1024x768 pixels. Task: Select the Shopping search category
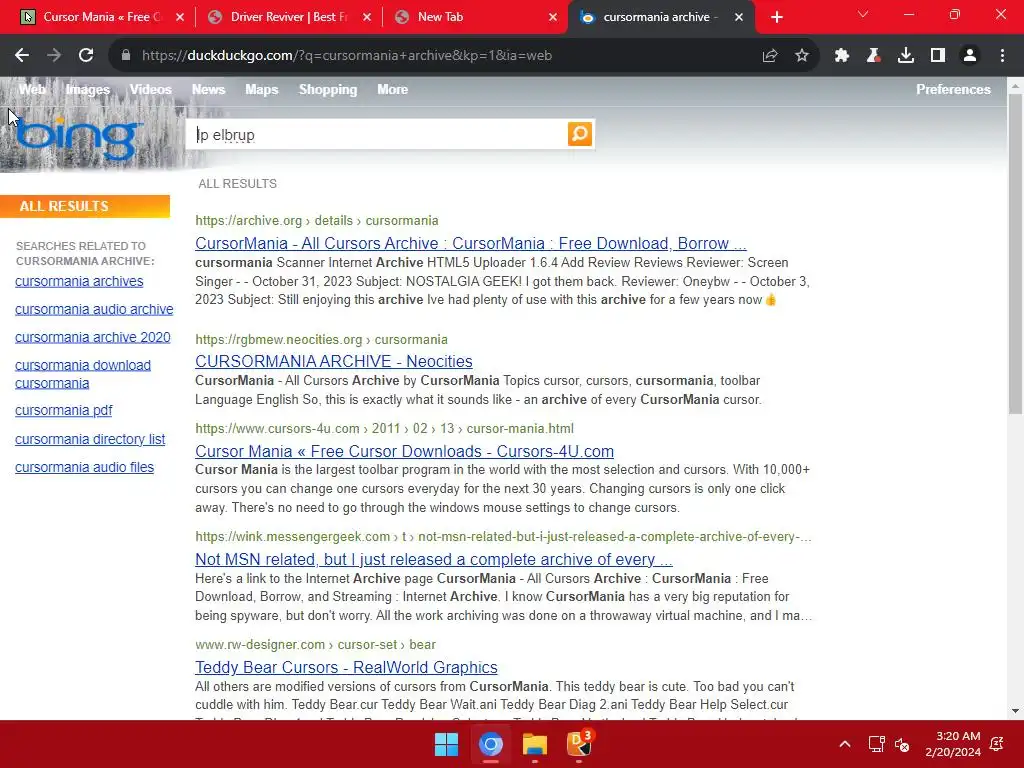328,89
